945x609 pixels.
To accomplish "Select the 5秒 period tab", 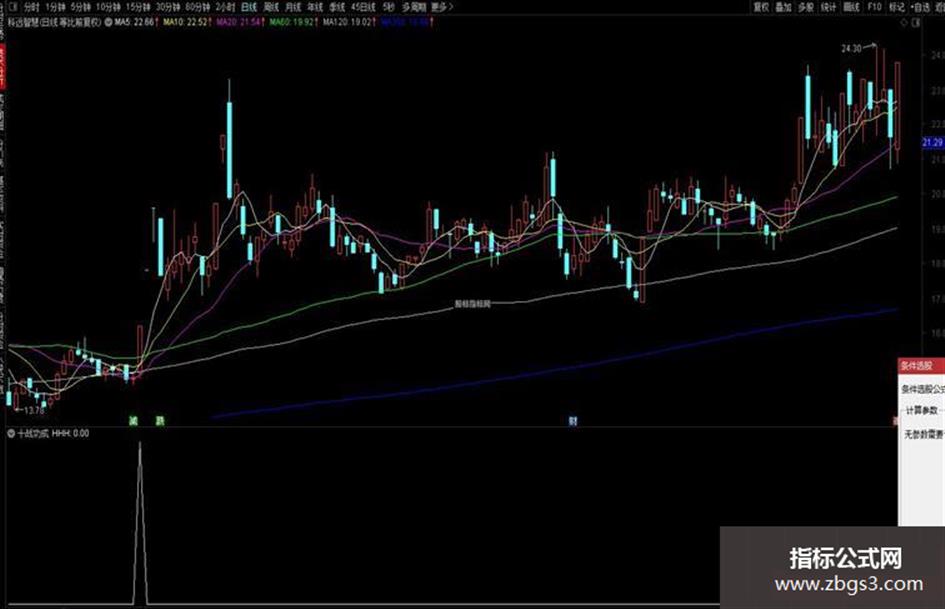I will point(389,7).
